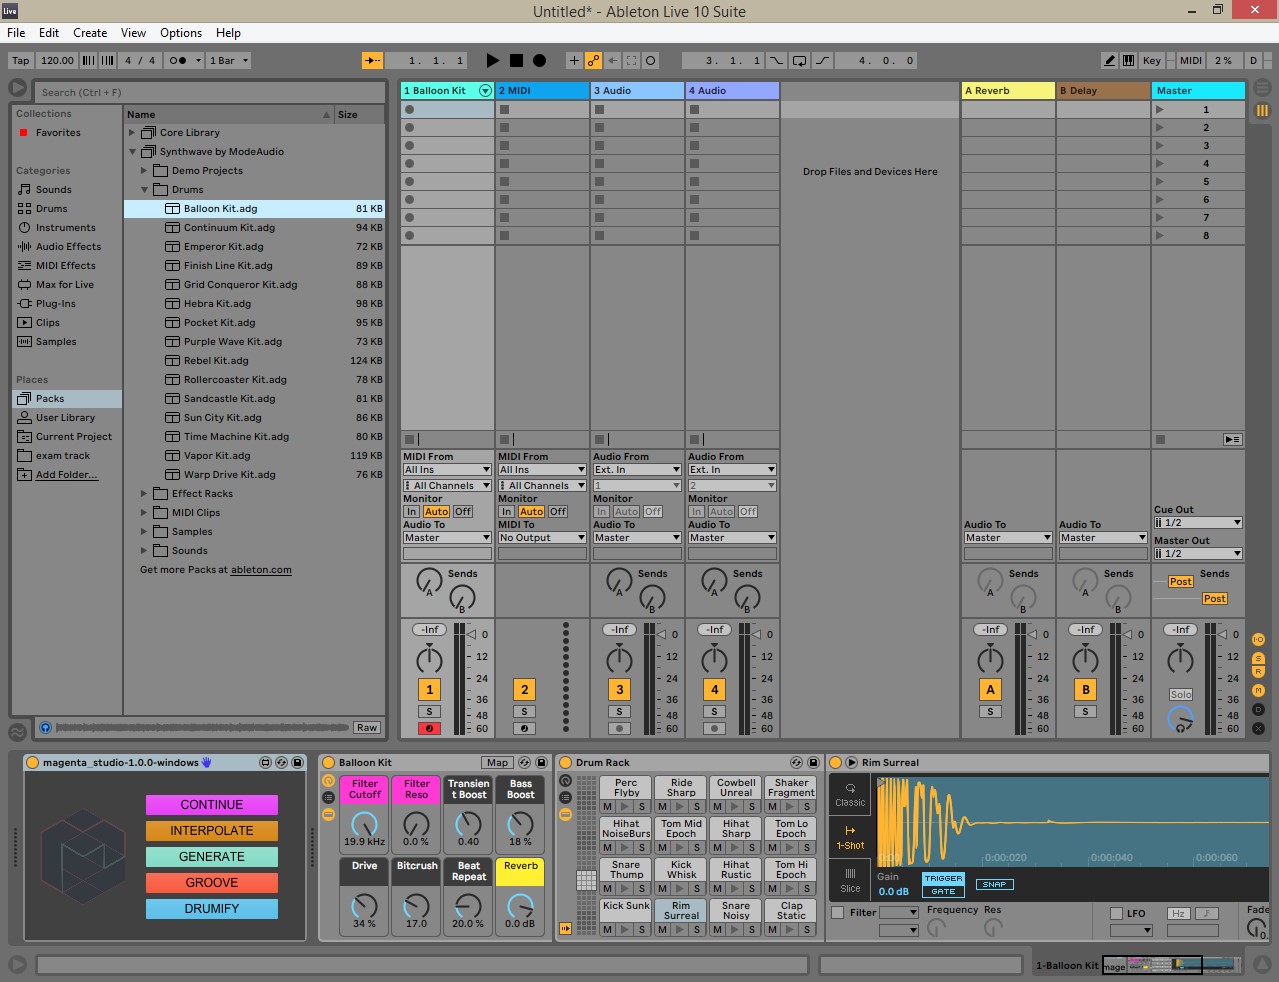The image size is (1279, 982).
Task: Click the Session Record circle button
Action: [650, 60]
